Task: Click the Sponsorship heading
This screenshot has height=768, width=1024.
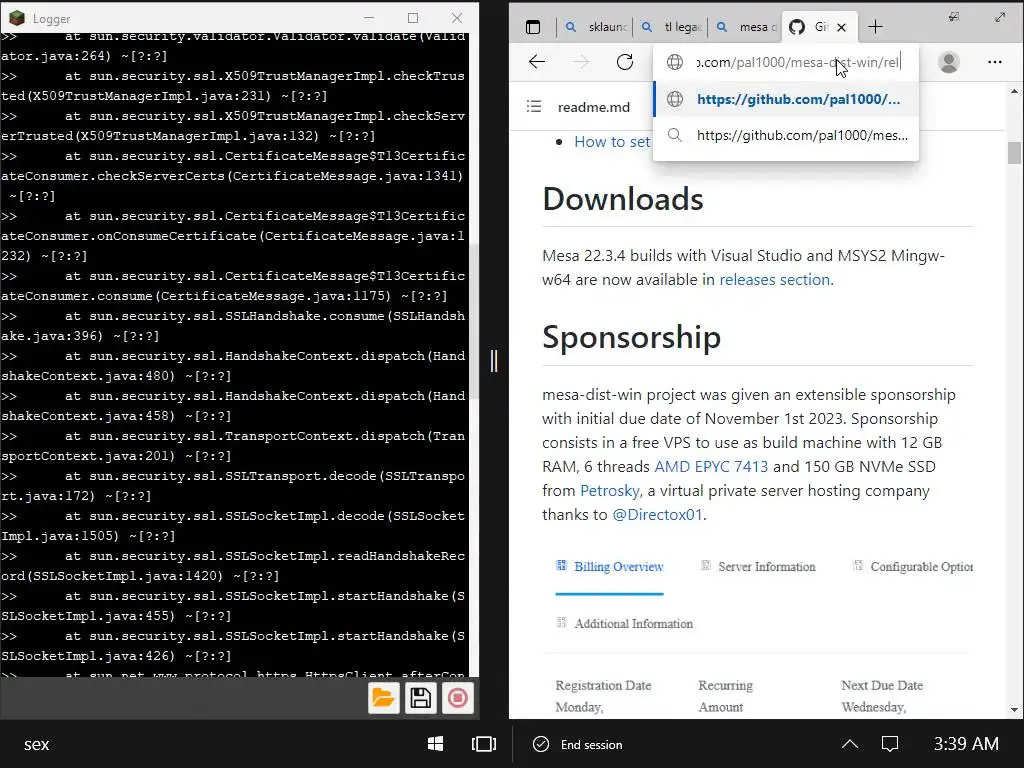Action: tap(632, 337)
